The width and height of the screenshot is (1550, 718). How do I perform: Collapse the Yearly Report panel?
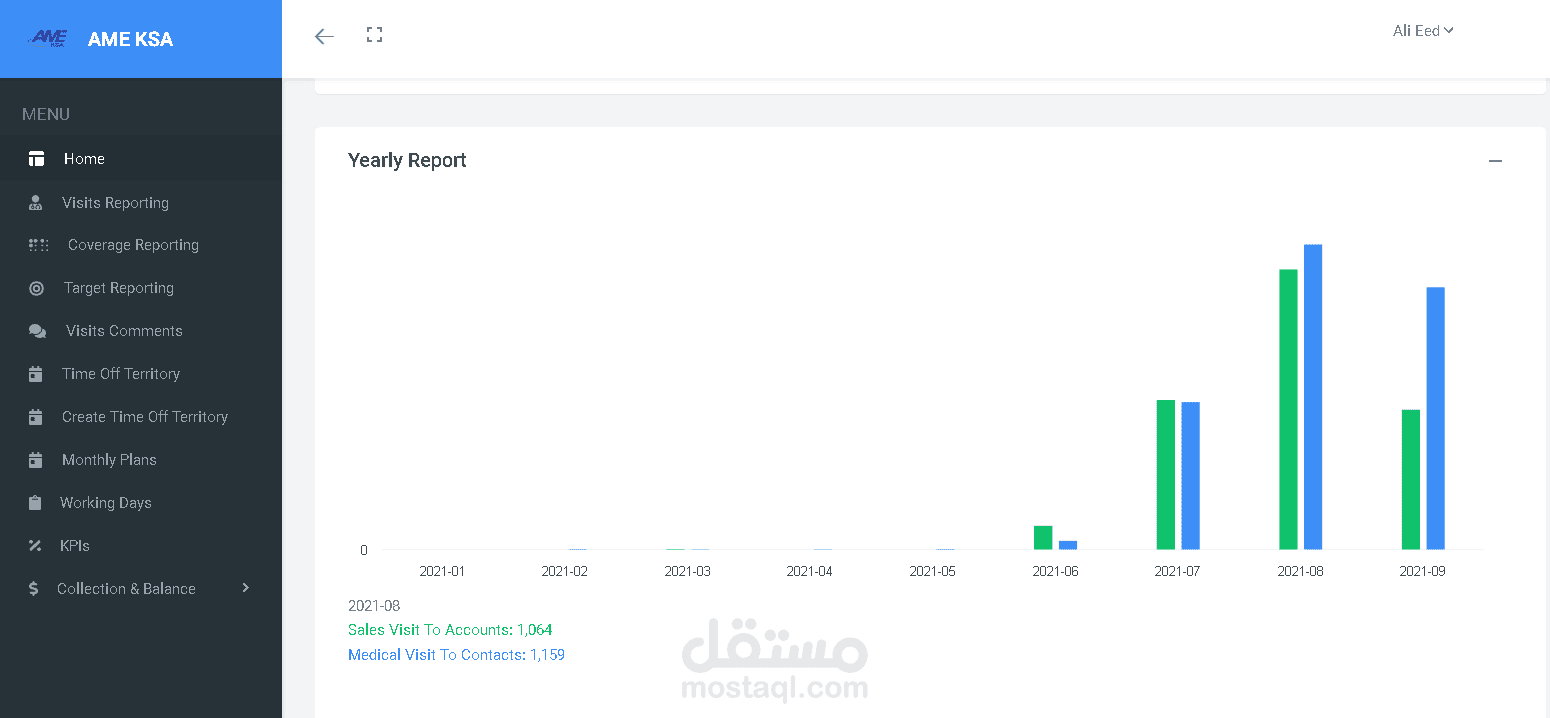click(1495, 160)
